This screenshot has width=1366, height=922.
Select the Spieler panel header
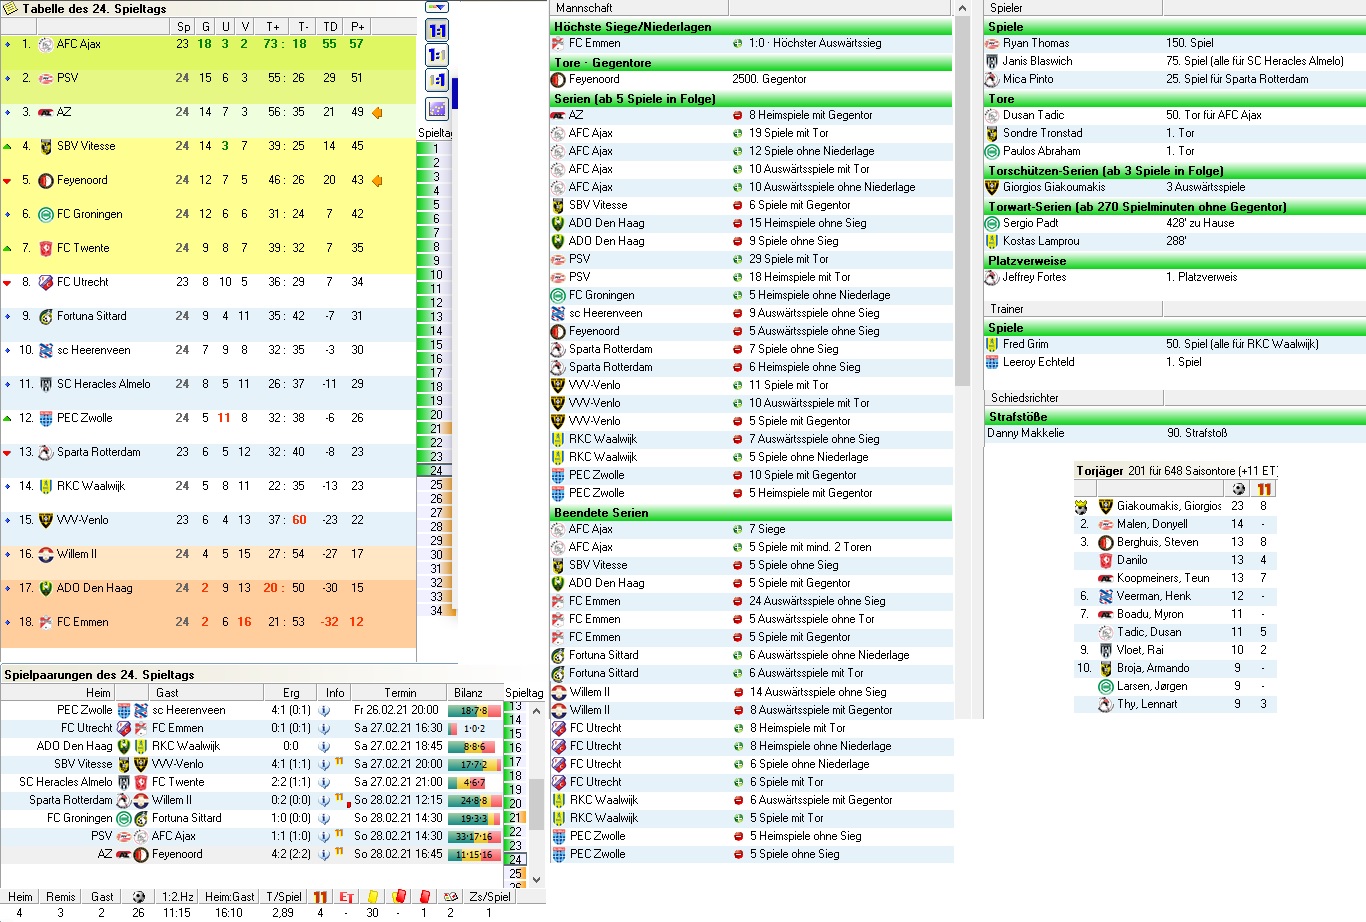(1073, 8)
